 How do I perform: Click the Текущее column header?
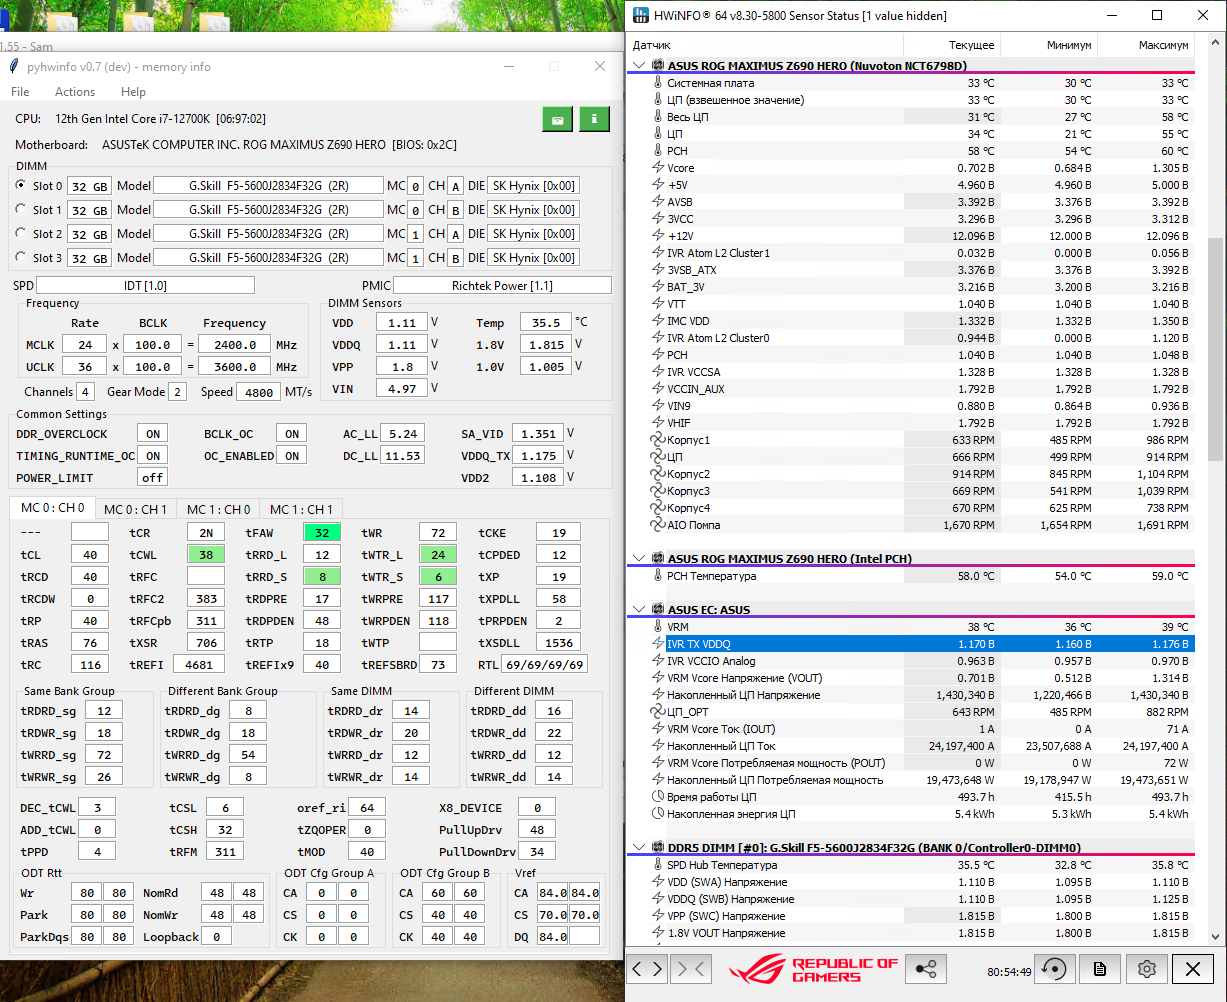point(952,45)
